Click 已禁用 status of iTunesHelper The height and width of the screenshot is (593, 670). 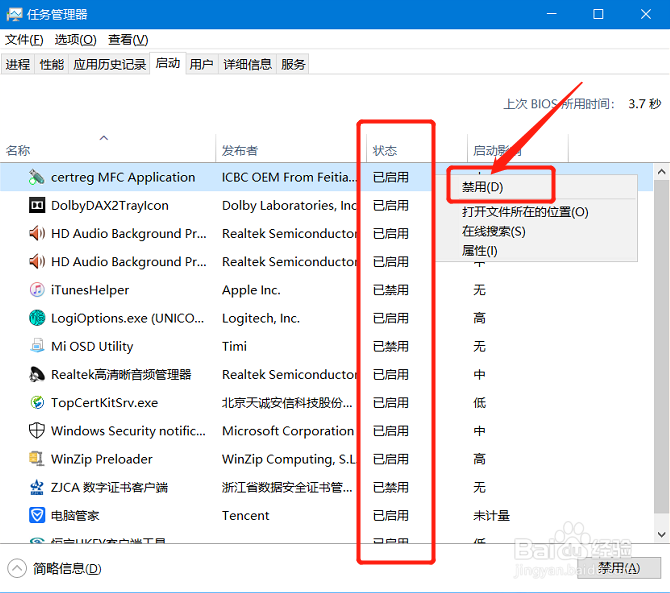[391, 290]
